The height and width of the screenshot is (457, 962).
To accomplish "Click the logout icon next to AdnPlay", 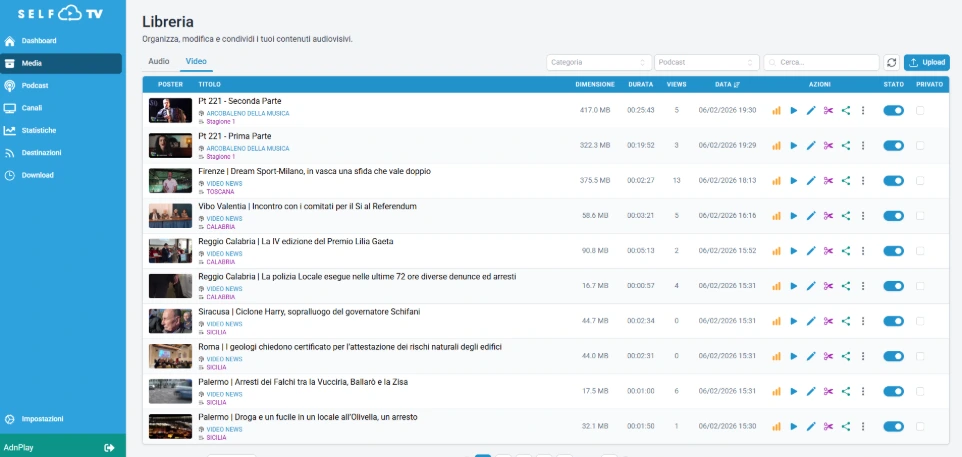I will [109, 447].
